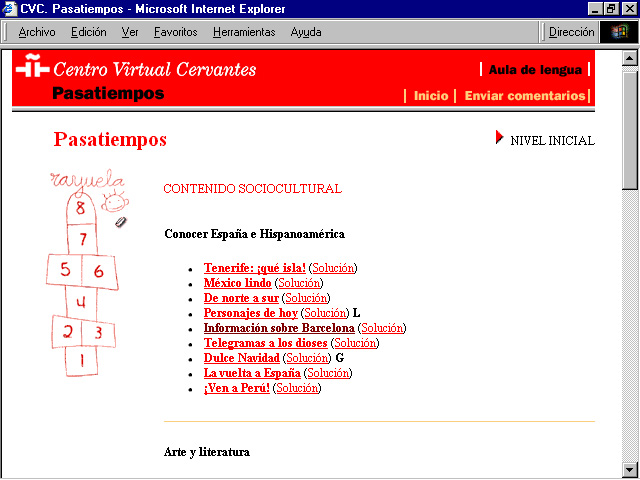This screenshot has width=640, height=480.
Task: Open the Tenerife: ¡qué isla! activity
Action: [x=254, y=268]
